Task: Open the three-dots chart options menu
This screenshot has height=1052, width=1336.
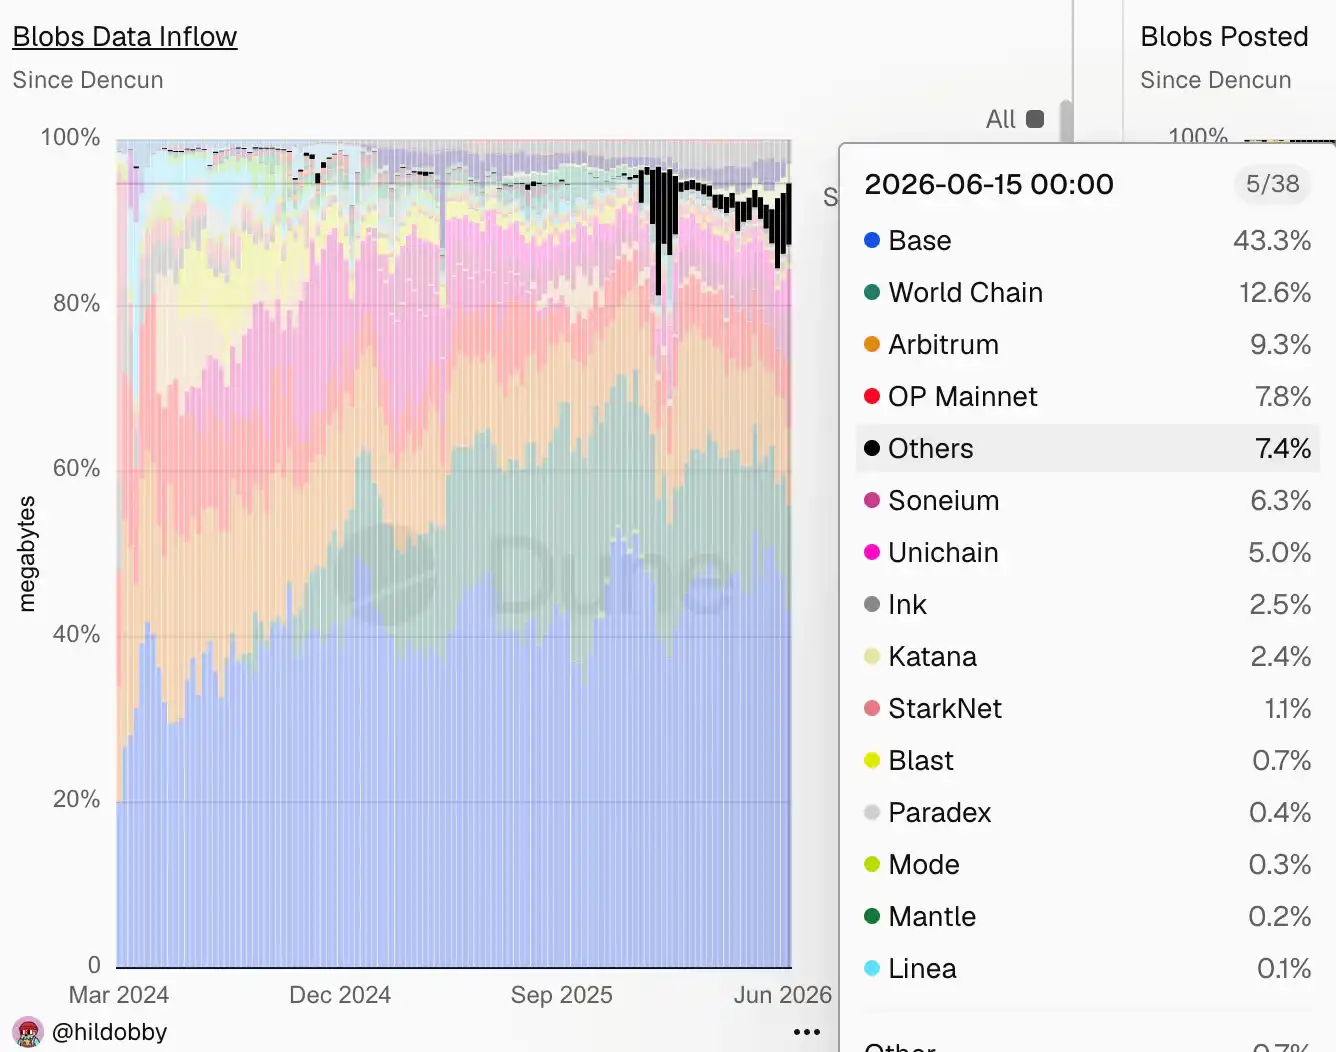Action: 806,1031
